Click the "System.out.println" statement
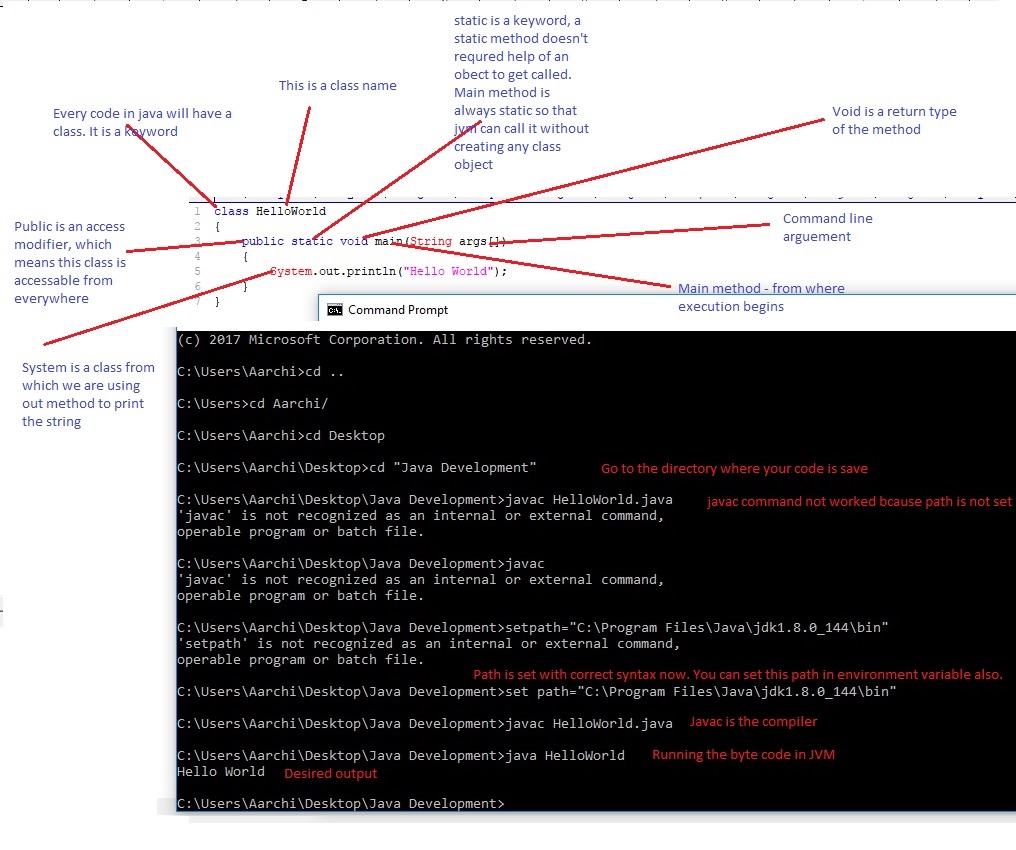The image size is (1016, 850). pyautogui.click(x=330, y=271)
